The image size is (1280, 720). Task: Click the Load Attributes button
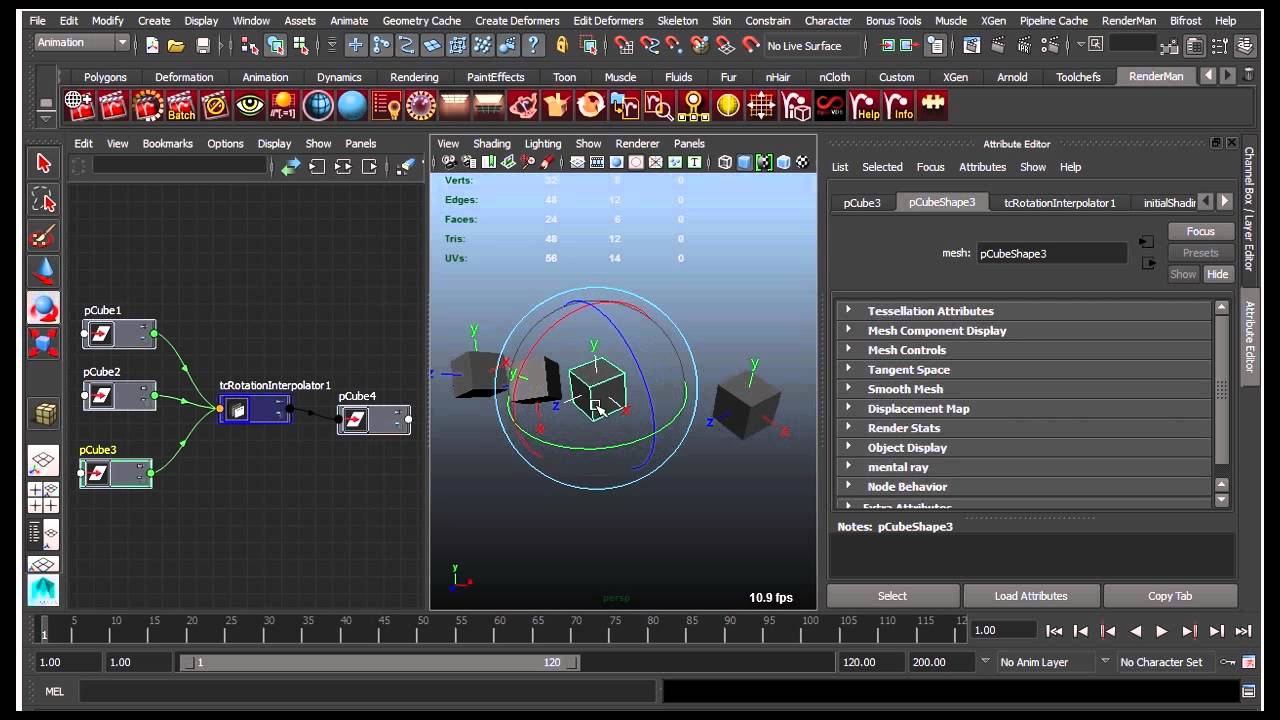pyautogui.click(x=1031, y=596)
